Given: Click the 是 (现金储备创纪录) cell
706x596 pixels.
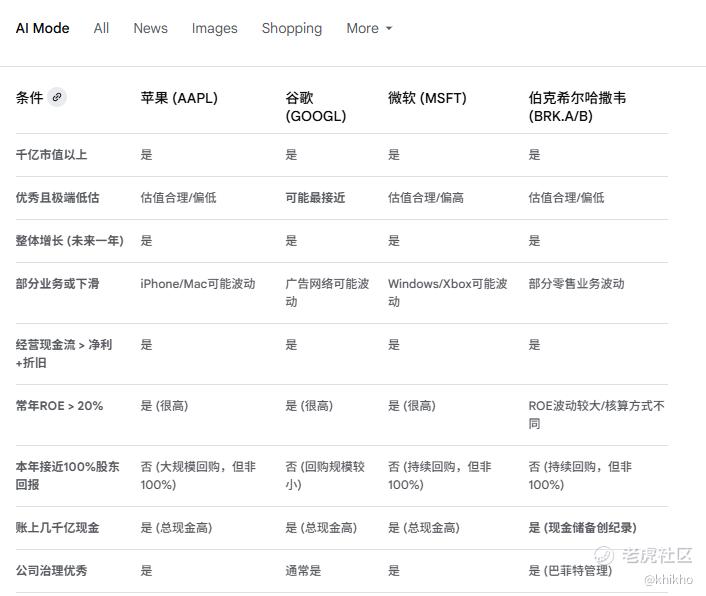Looking at the screenshot, I should click(x=583, y=528).
